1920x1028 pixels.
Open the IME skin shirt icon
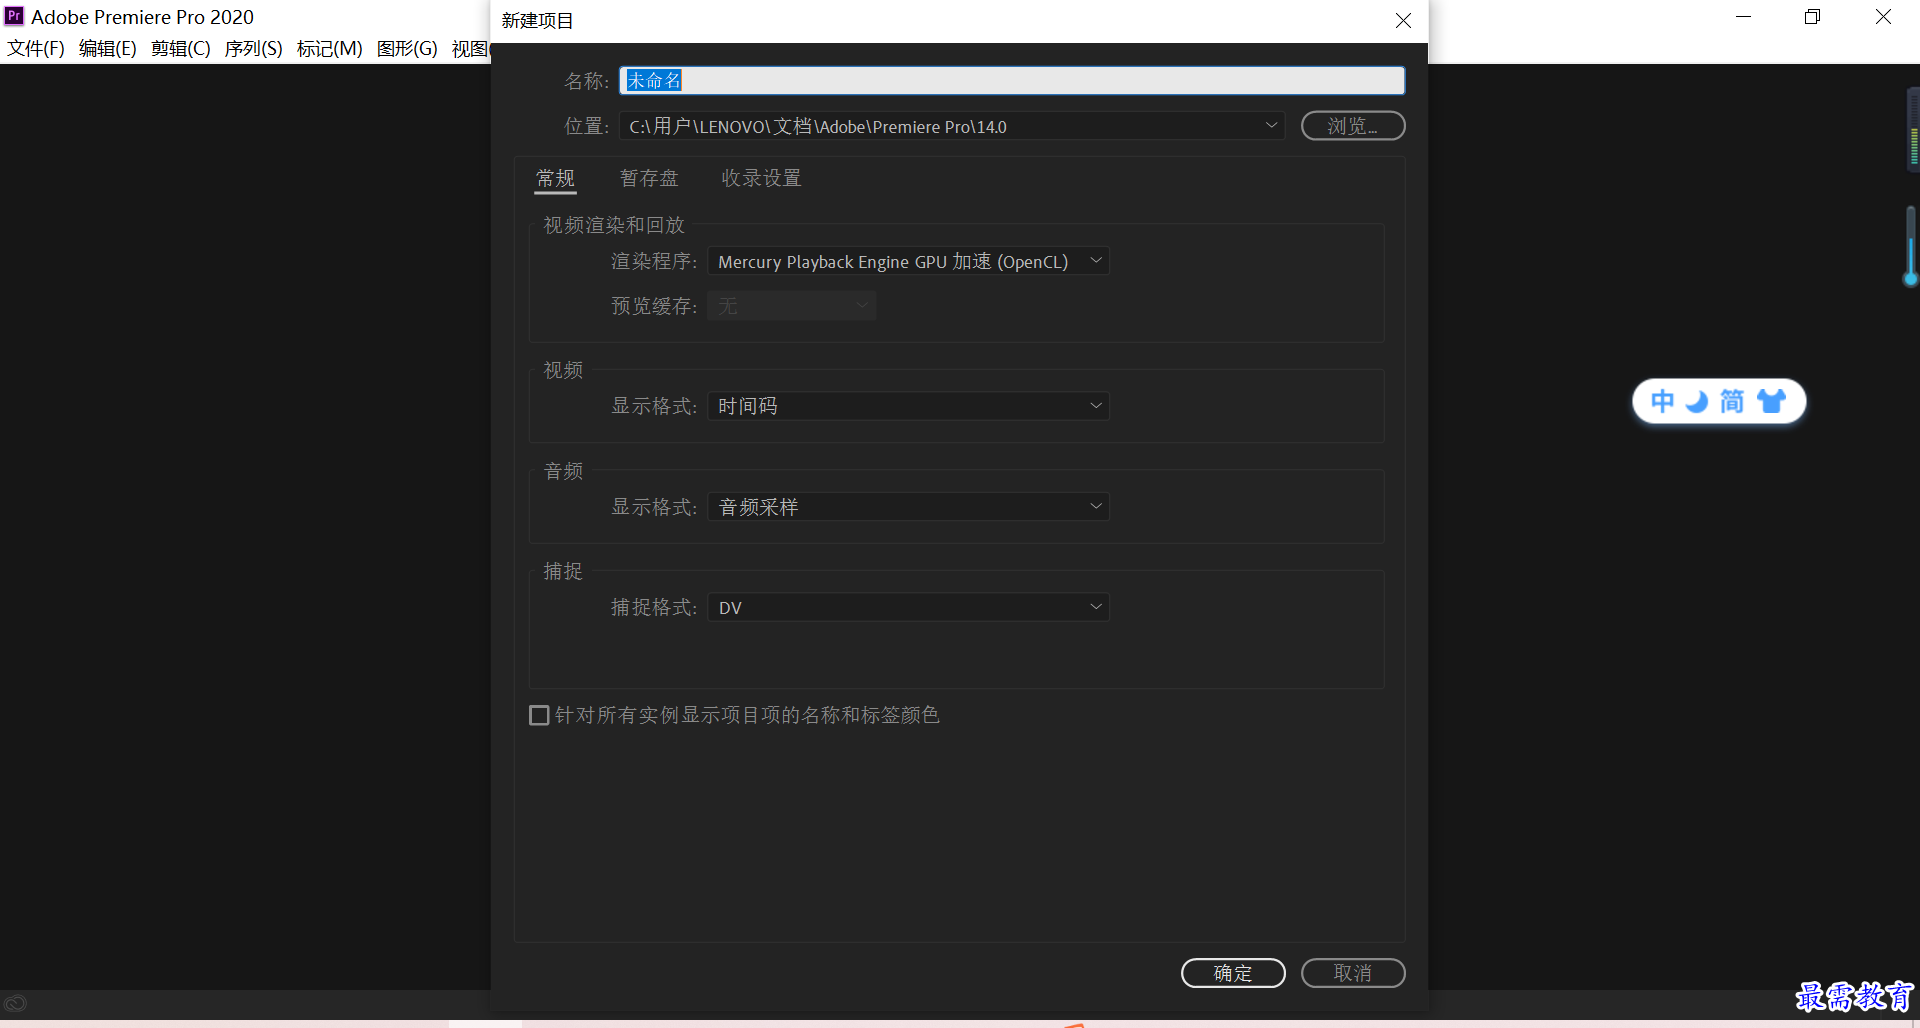pos(1771,402)
